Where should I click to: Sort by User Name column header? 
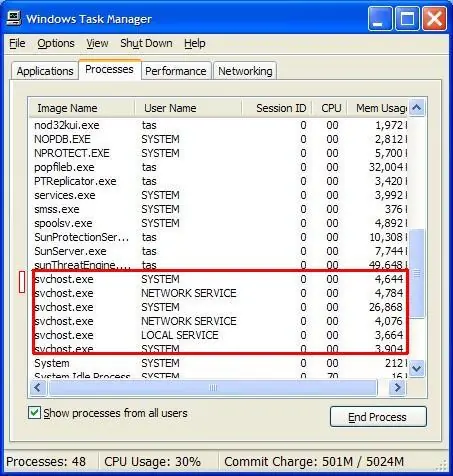tap(188, 108)
